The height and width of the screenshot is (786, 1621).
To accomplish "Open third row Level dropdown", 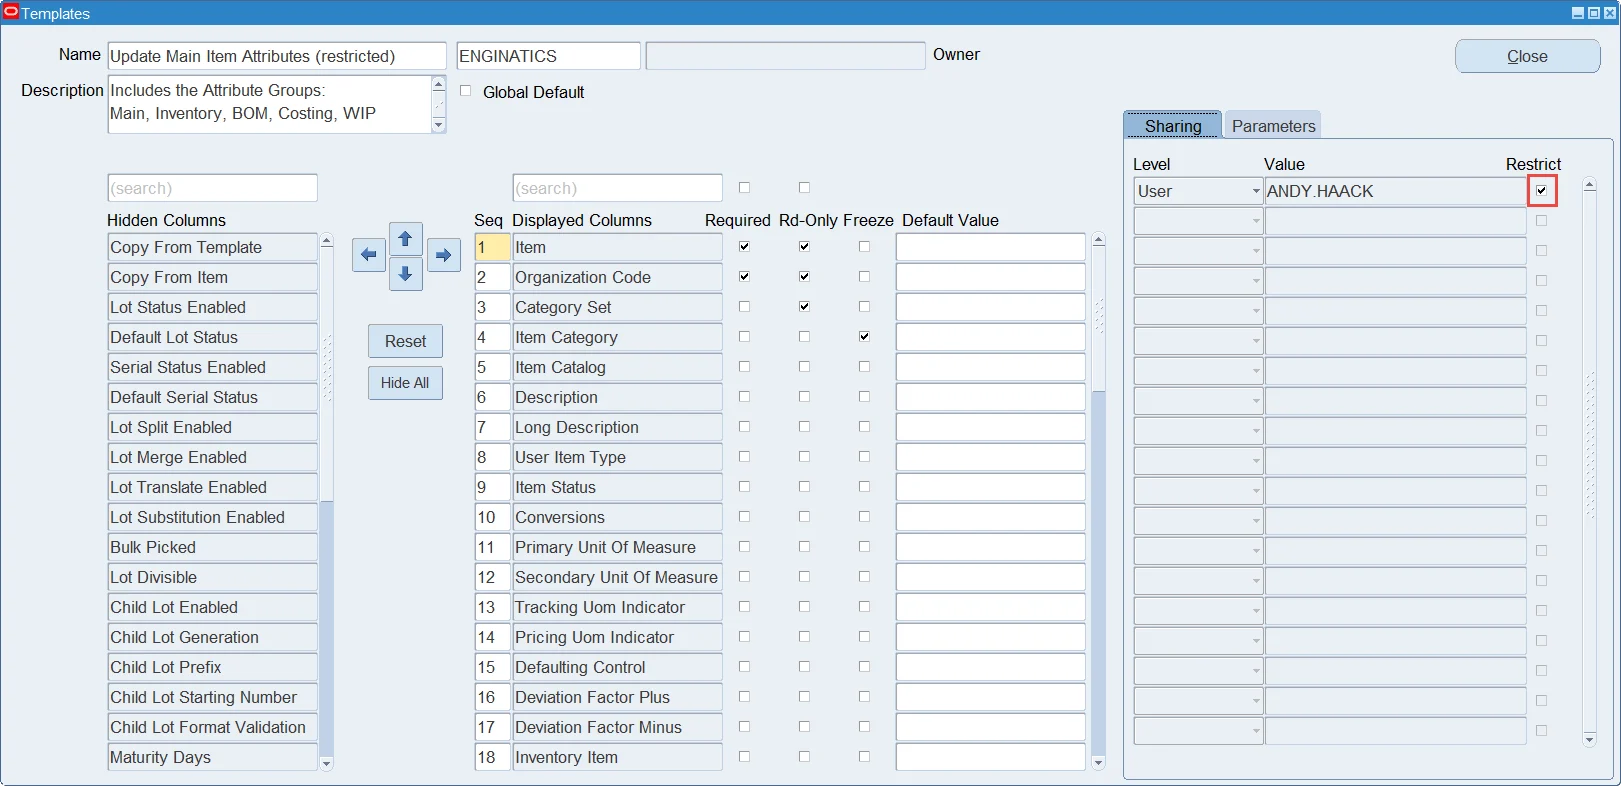I will 1256,251.
